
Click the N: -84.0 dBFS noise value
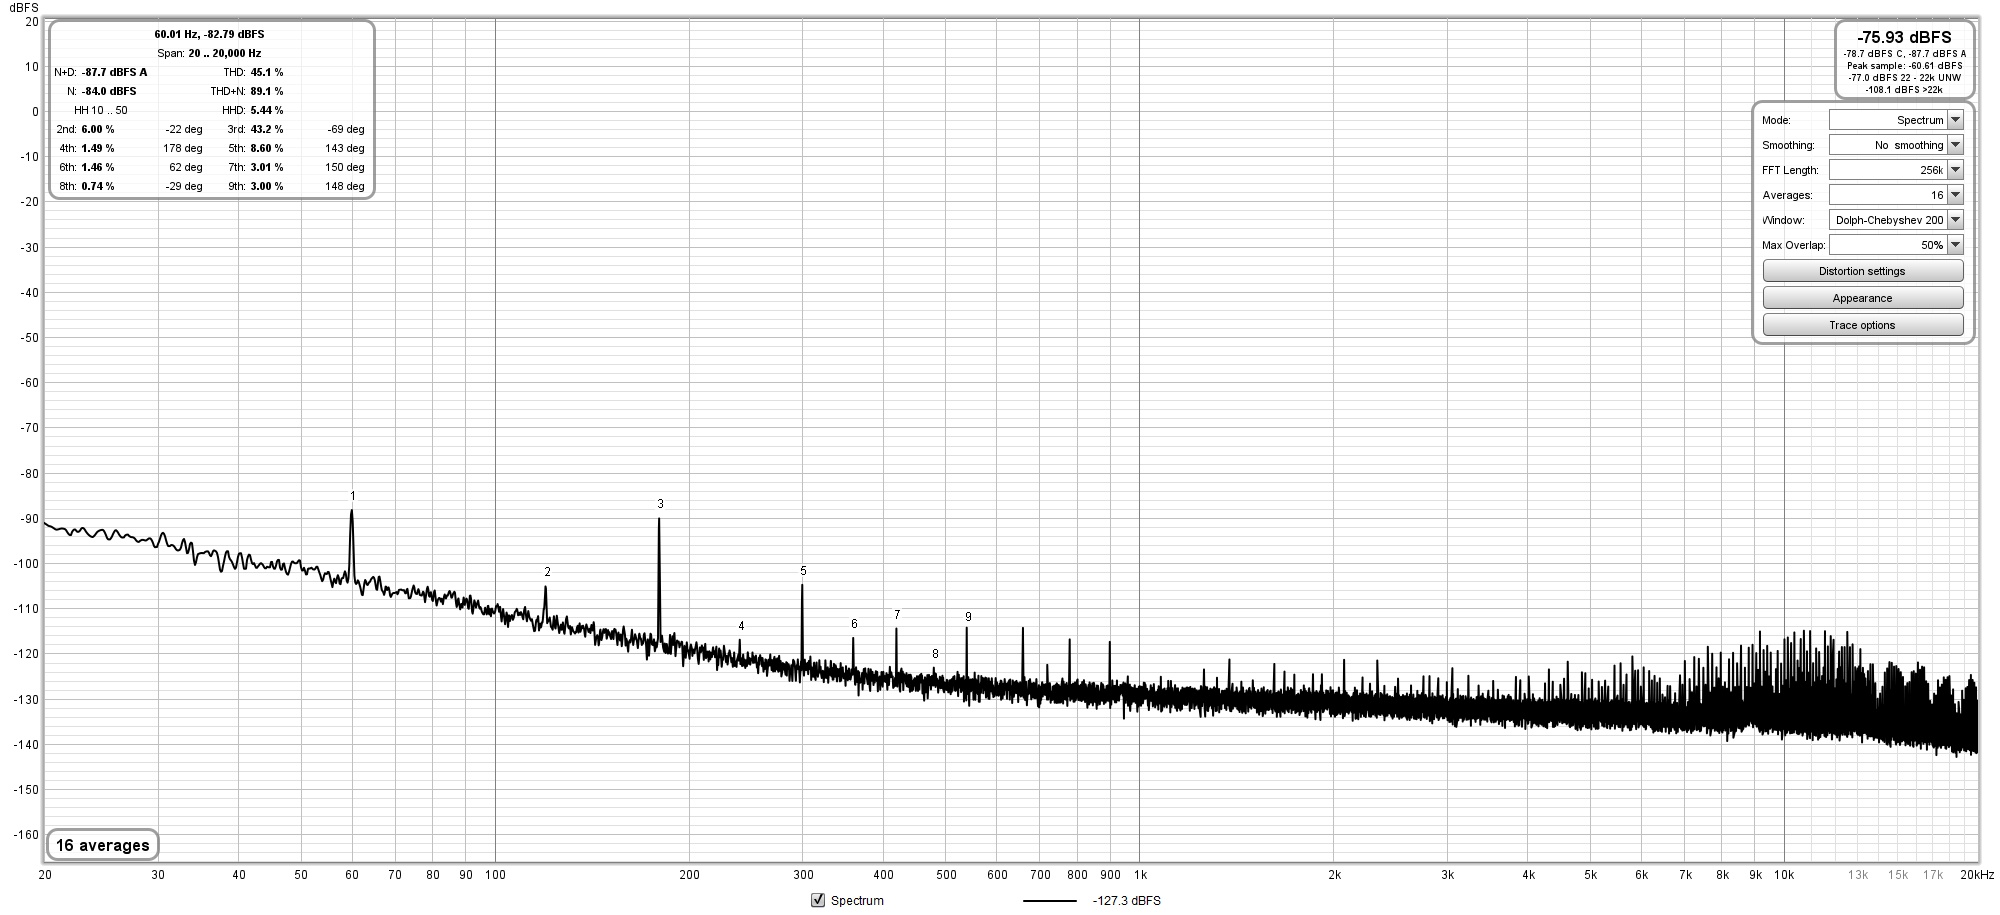(109, 91)
